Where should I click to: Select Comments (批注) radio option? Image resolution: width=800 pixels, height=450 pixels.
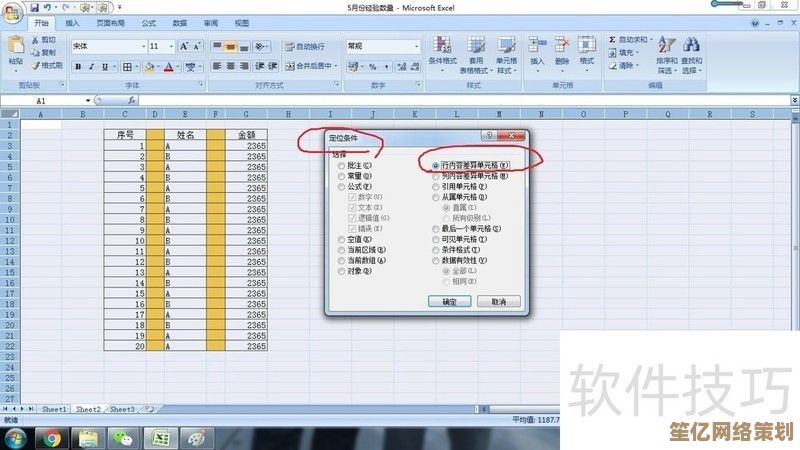(341, 166)
